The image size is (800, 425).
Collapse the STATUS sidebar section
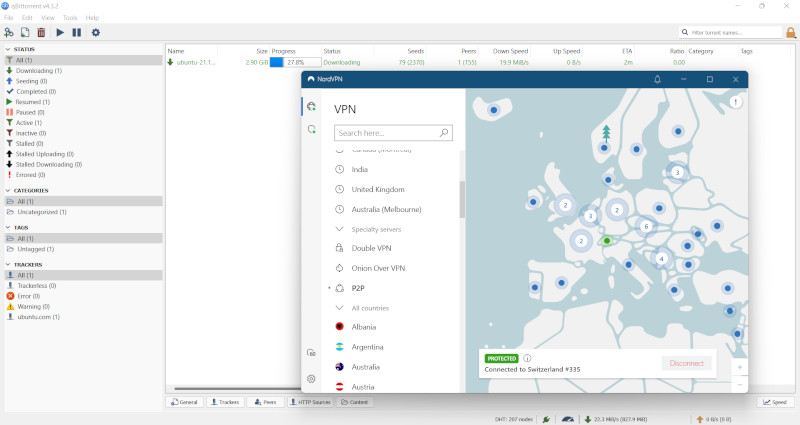(8, 49)
